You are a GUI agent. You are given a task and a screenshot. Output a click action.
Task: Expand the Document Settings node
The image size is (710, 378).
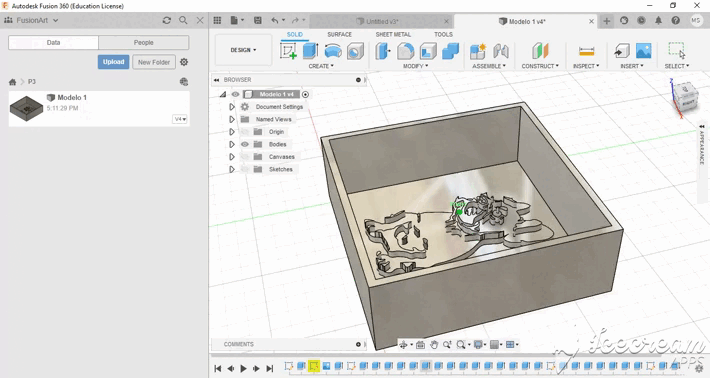232,107
